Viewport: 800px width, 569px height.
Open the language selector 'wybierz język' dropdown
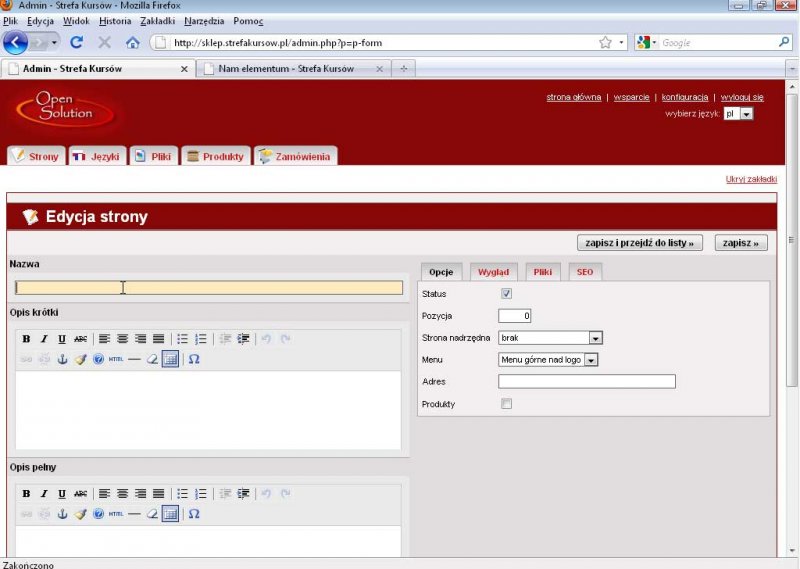(746, 114)
